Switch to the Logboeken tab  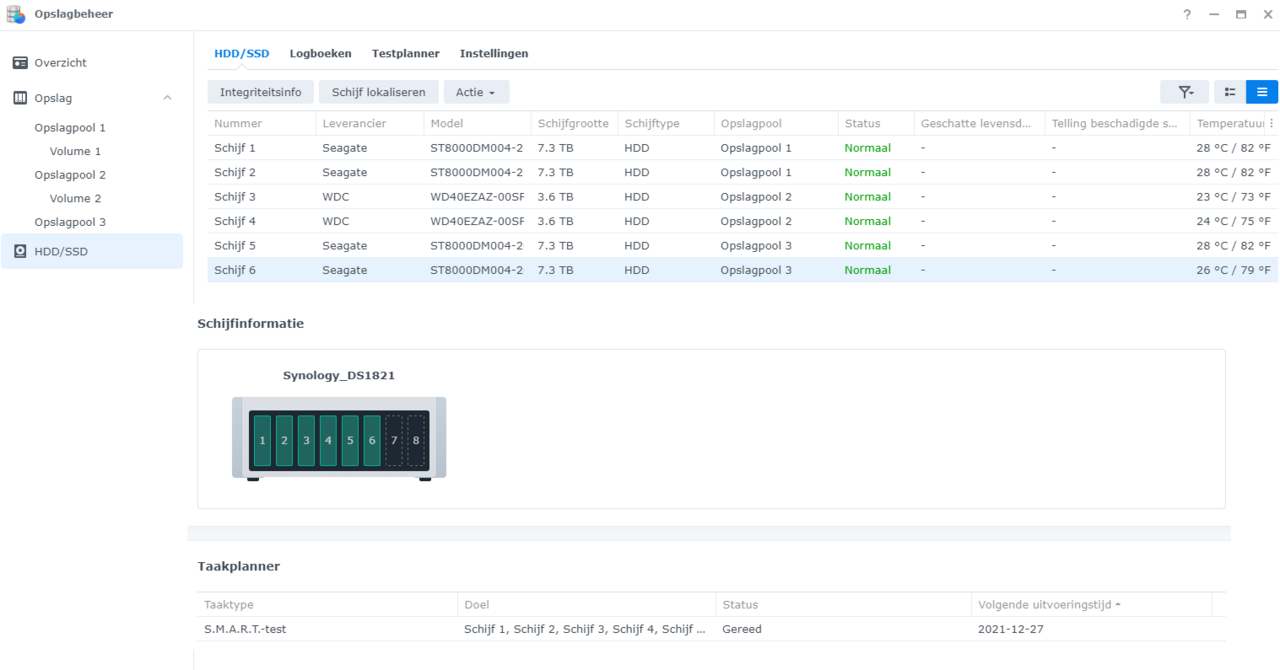tap(320, 54)
